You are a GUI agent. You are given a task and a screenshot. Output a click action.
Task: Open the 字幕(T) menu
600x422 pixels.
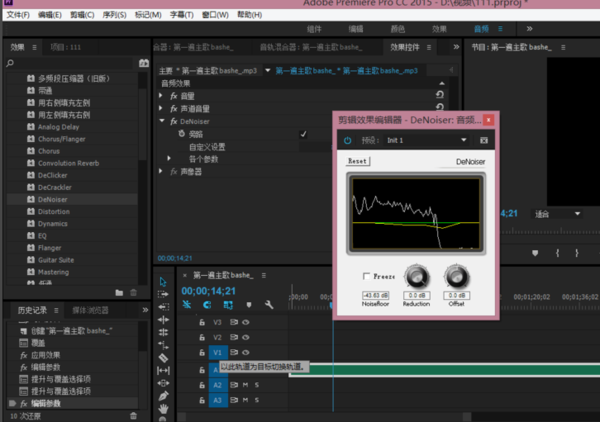click(x=182, y=15)
